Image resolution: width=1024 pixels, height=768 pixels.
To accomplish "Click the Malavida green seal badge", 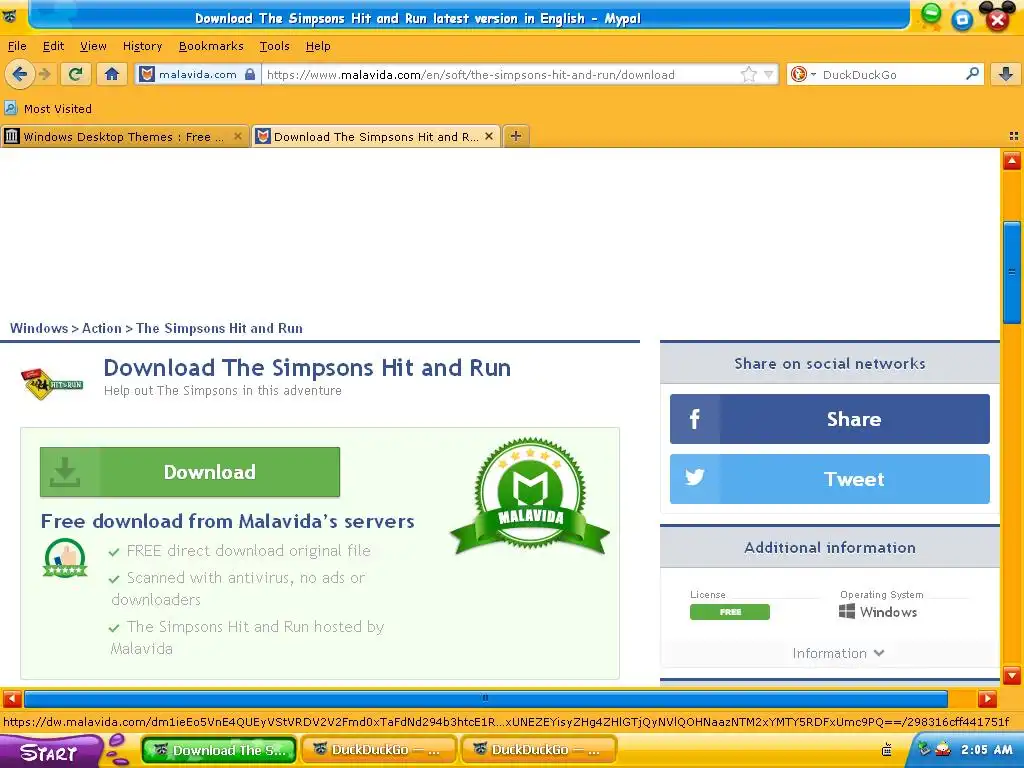I will 530,497.
